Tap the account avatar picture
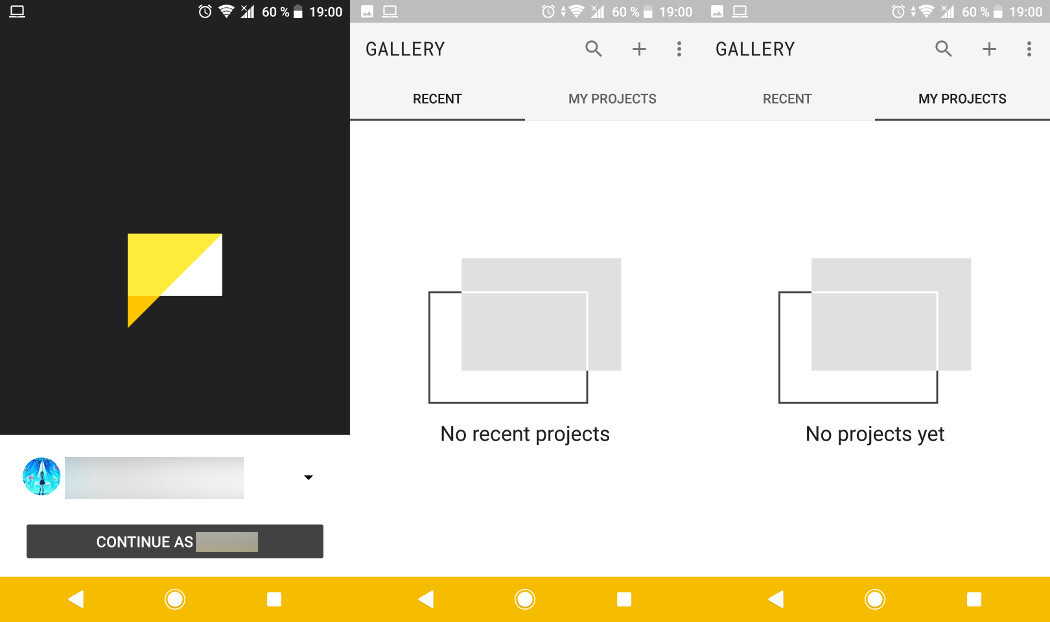This screenshot has width=1050, height=622. point(42,477)
